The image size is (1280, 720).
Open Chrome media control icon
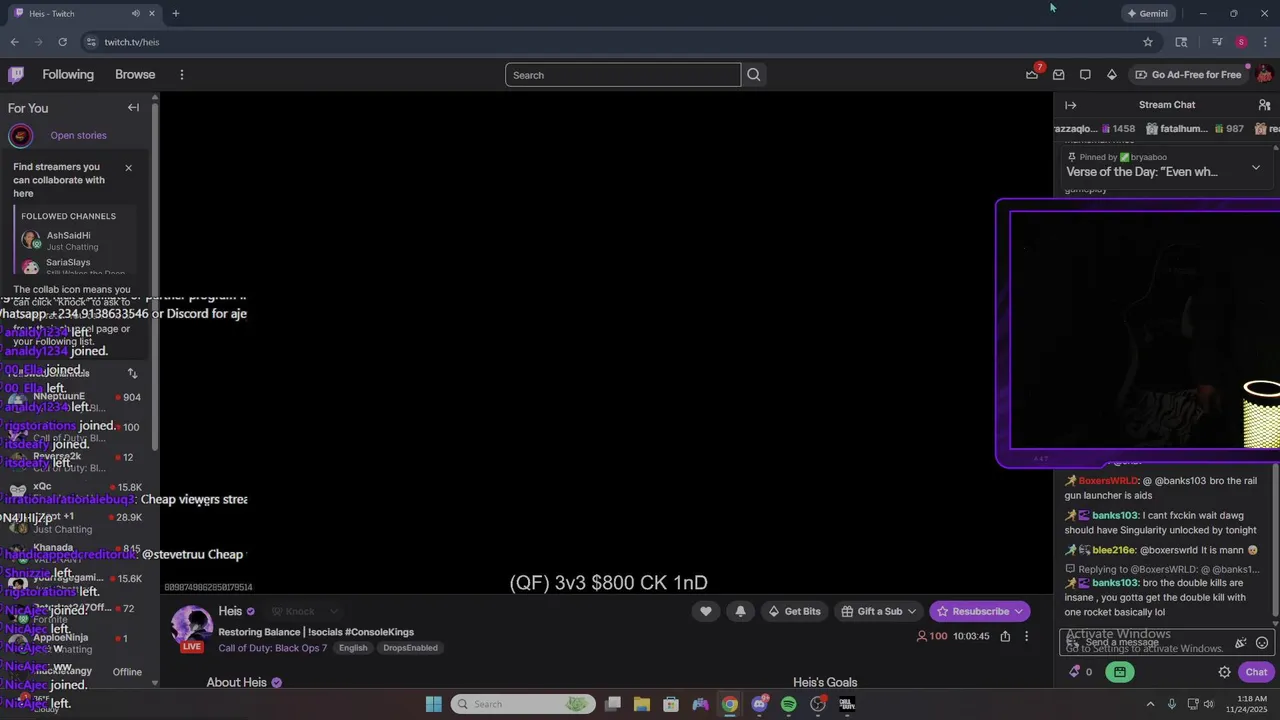tap(1217, 42)
